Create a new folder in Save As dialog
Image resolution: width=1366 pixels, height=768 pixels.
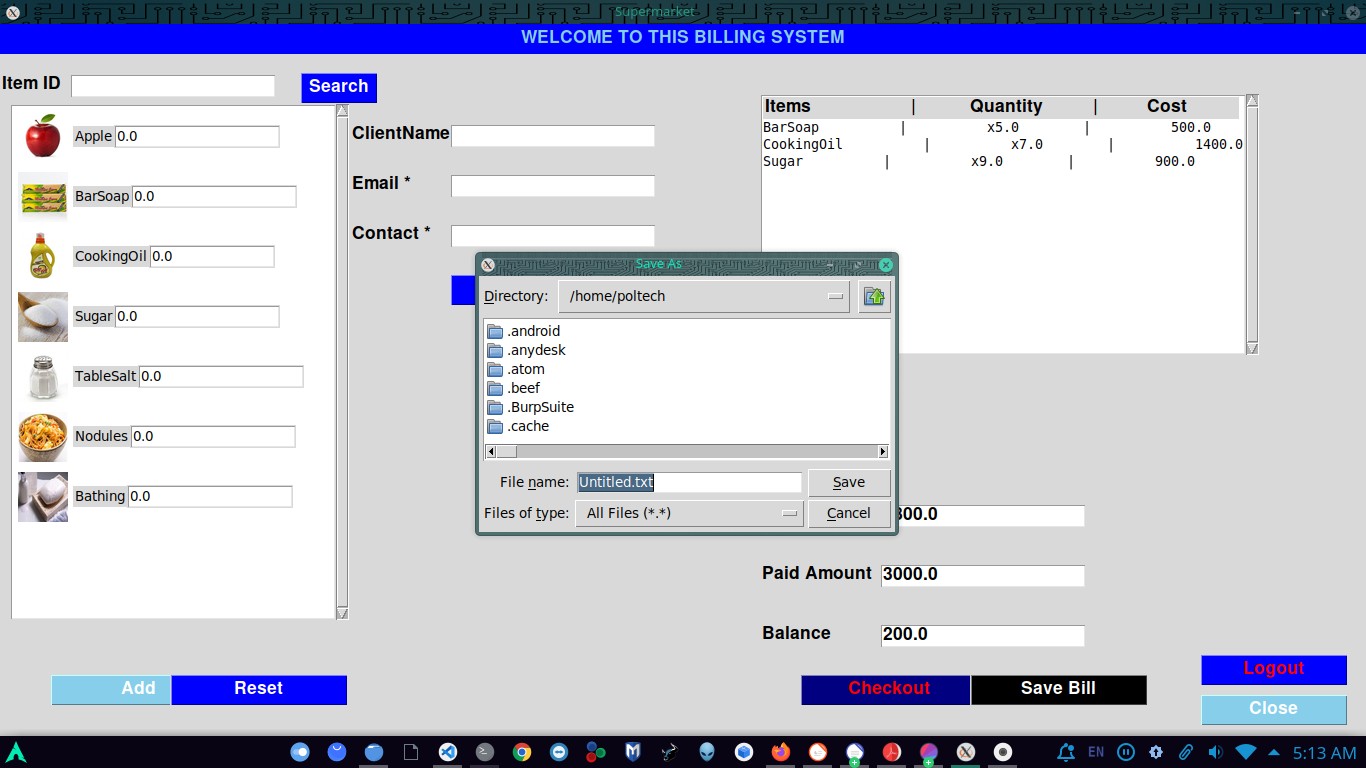coord(874,296)
